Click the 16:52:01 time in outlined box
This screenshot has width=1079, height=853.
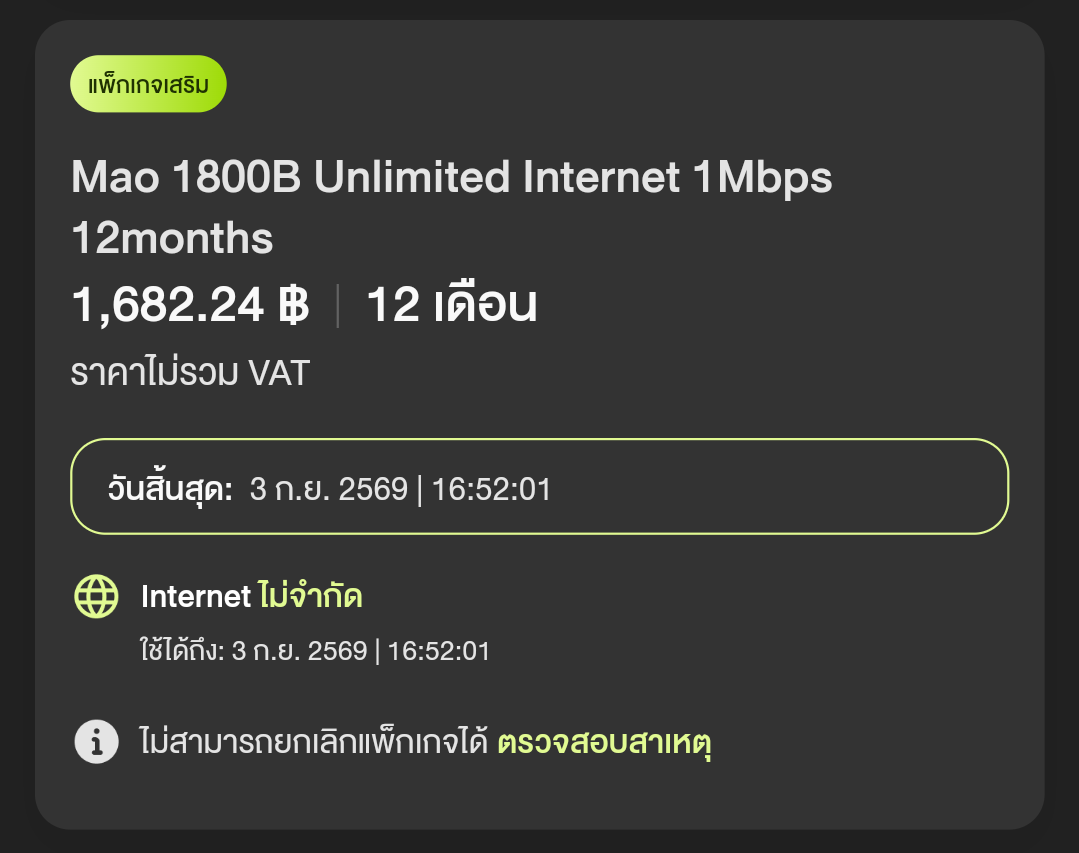coord(491,489)
